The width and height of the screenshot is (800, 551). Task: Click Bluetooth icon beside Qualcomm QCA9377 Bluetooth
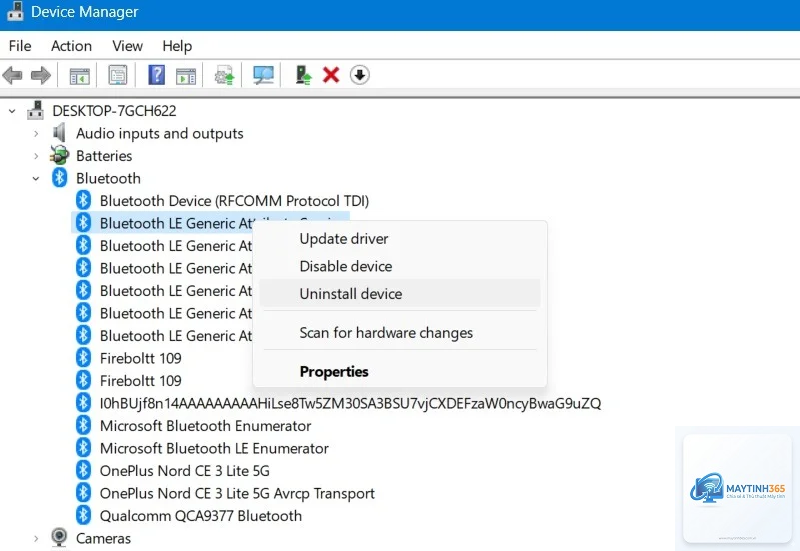click(x=83, y=515)
